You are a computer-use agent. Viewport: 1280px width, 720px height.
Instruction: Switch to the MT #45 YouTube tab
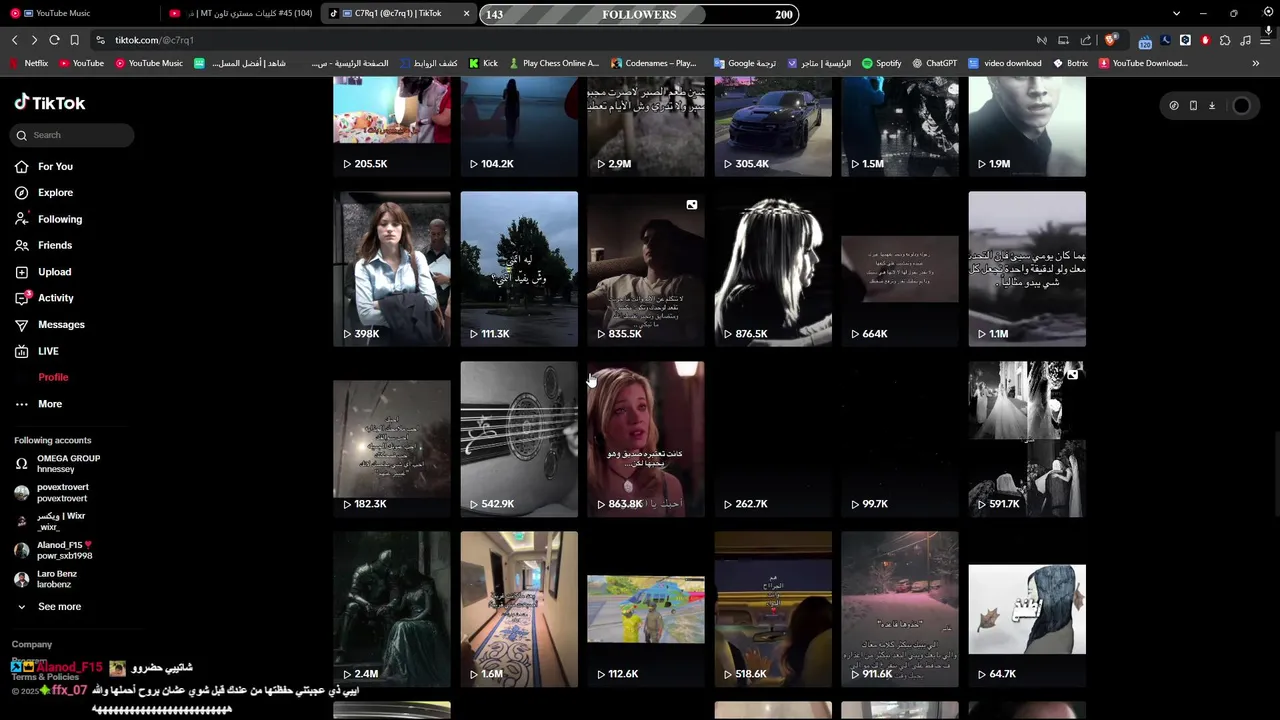click(x=240, y=13)
